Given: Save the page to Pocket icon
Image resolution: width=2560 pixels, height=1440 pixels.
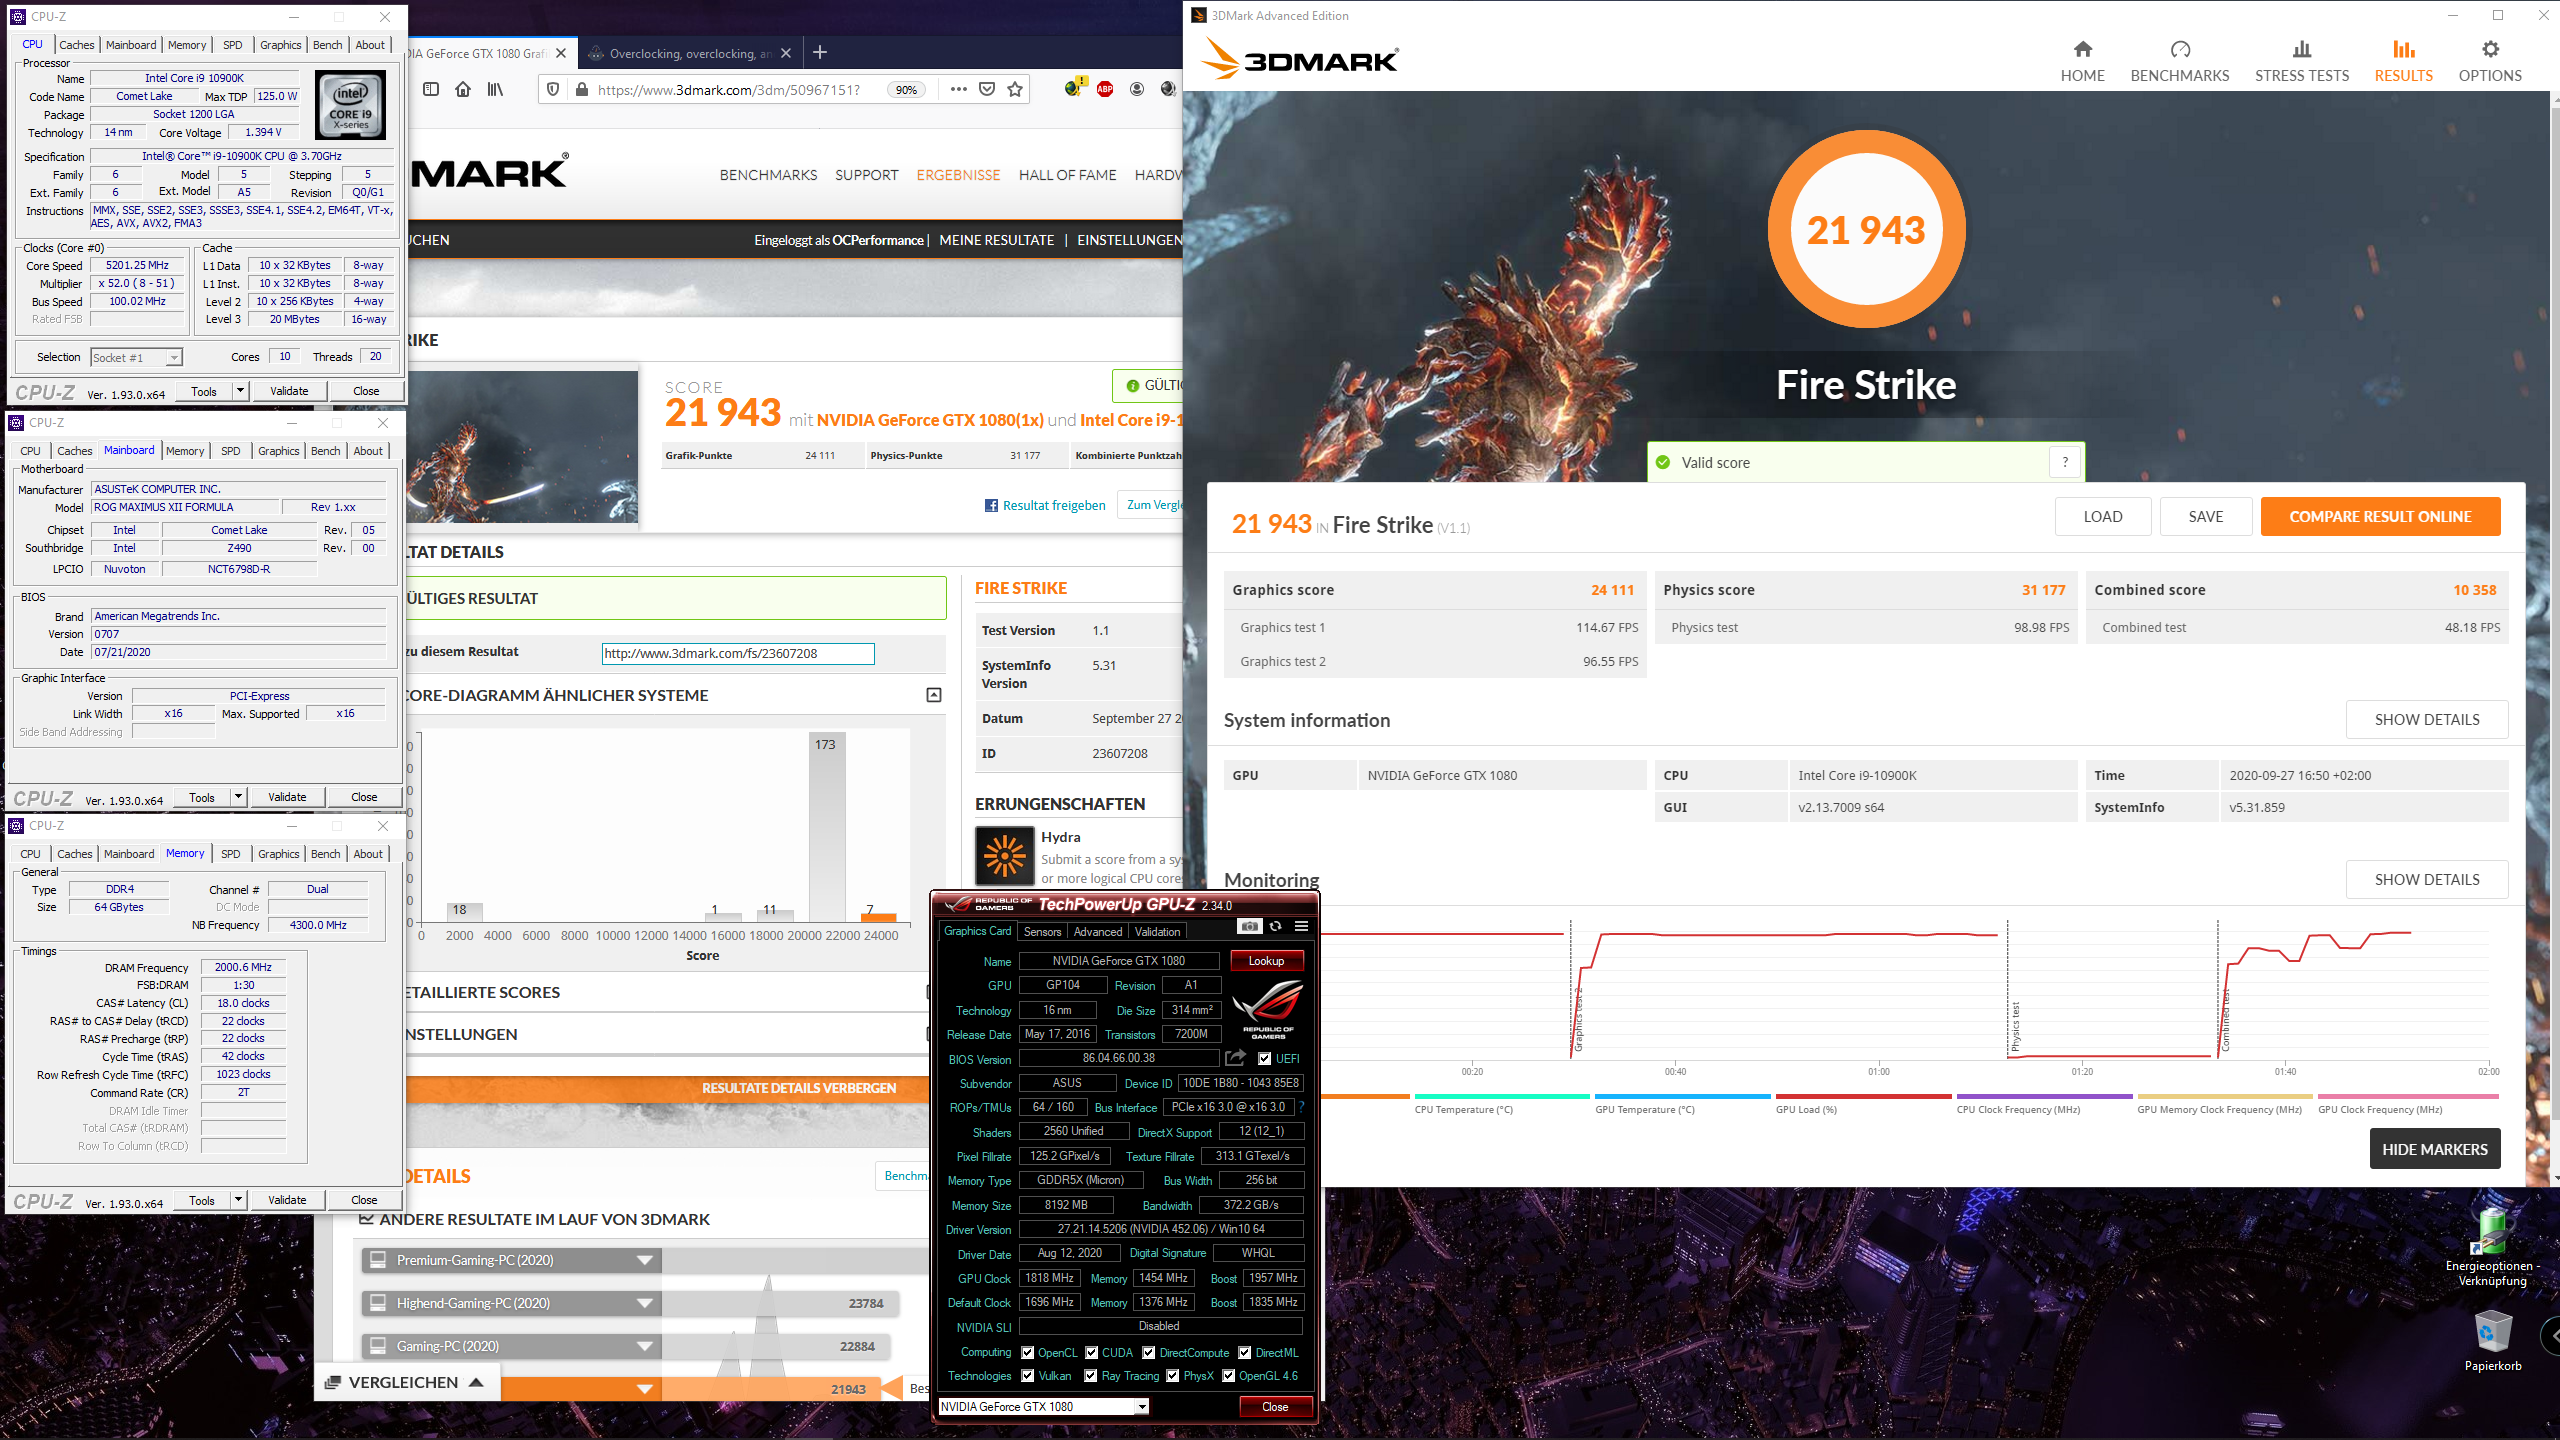Looking at the screenshot, I should tap(987, 89).
